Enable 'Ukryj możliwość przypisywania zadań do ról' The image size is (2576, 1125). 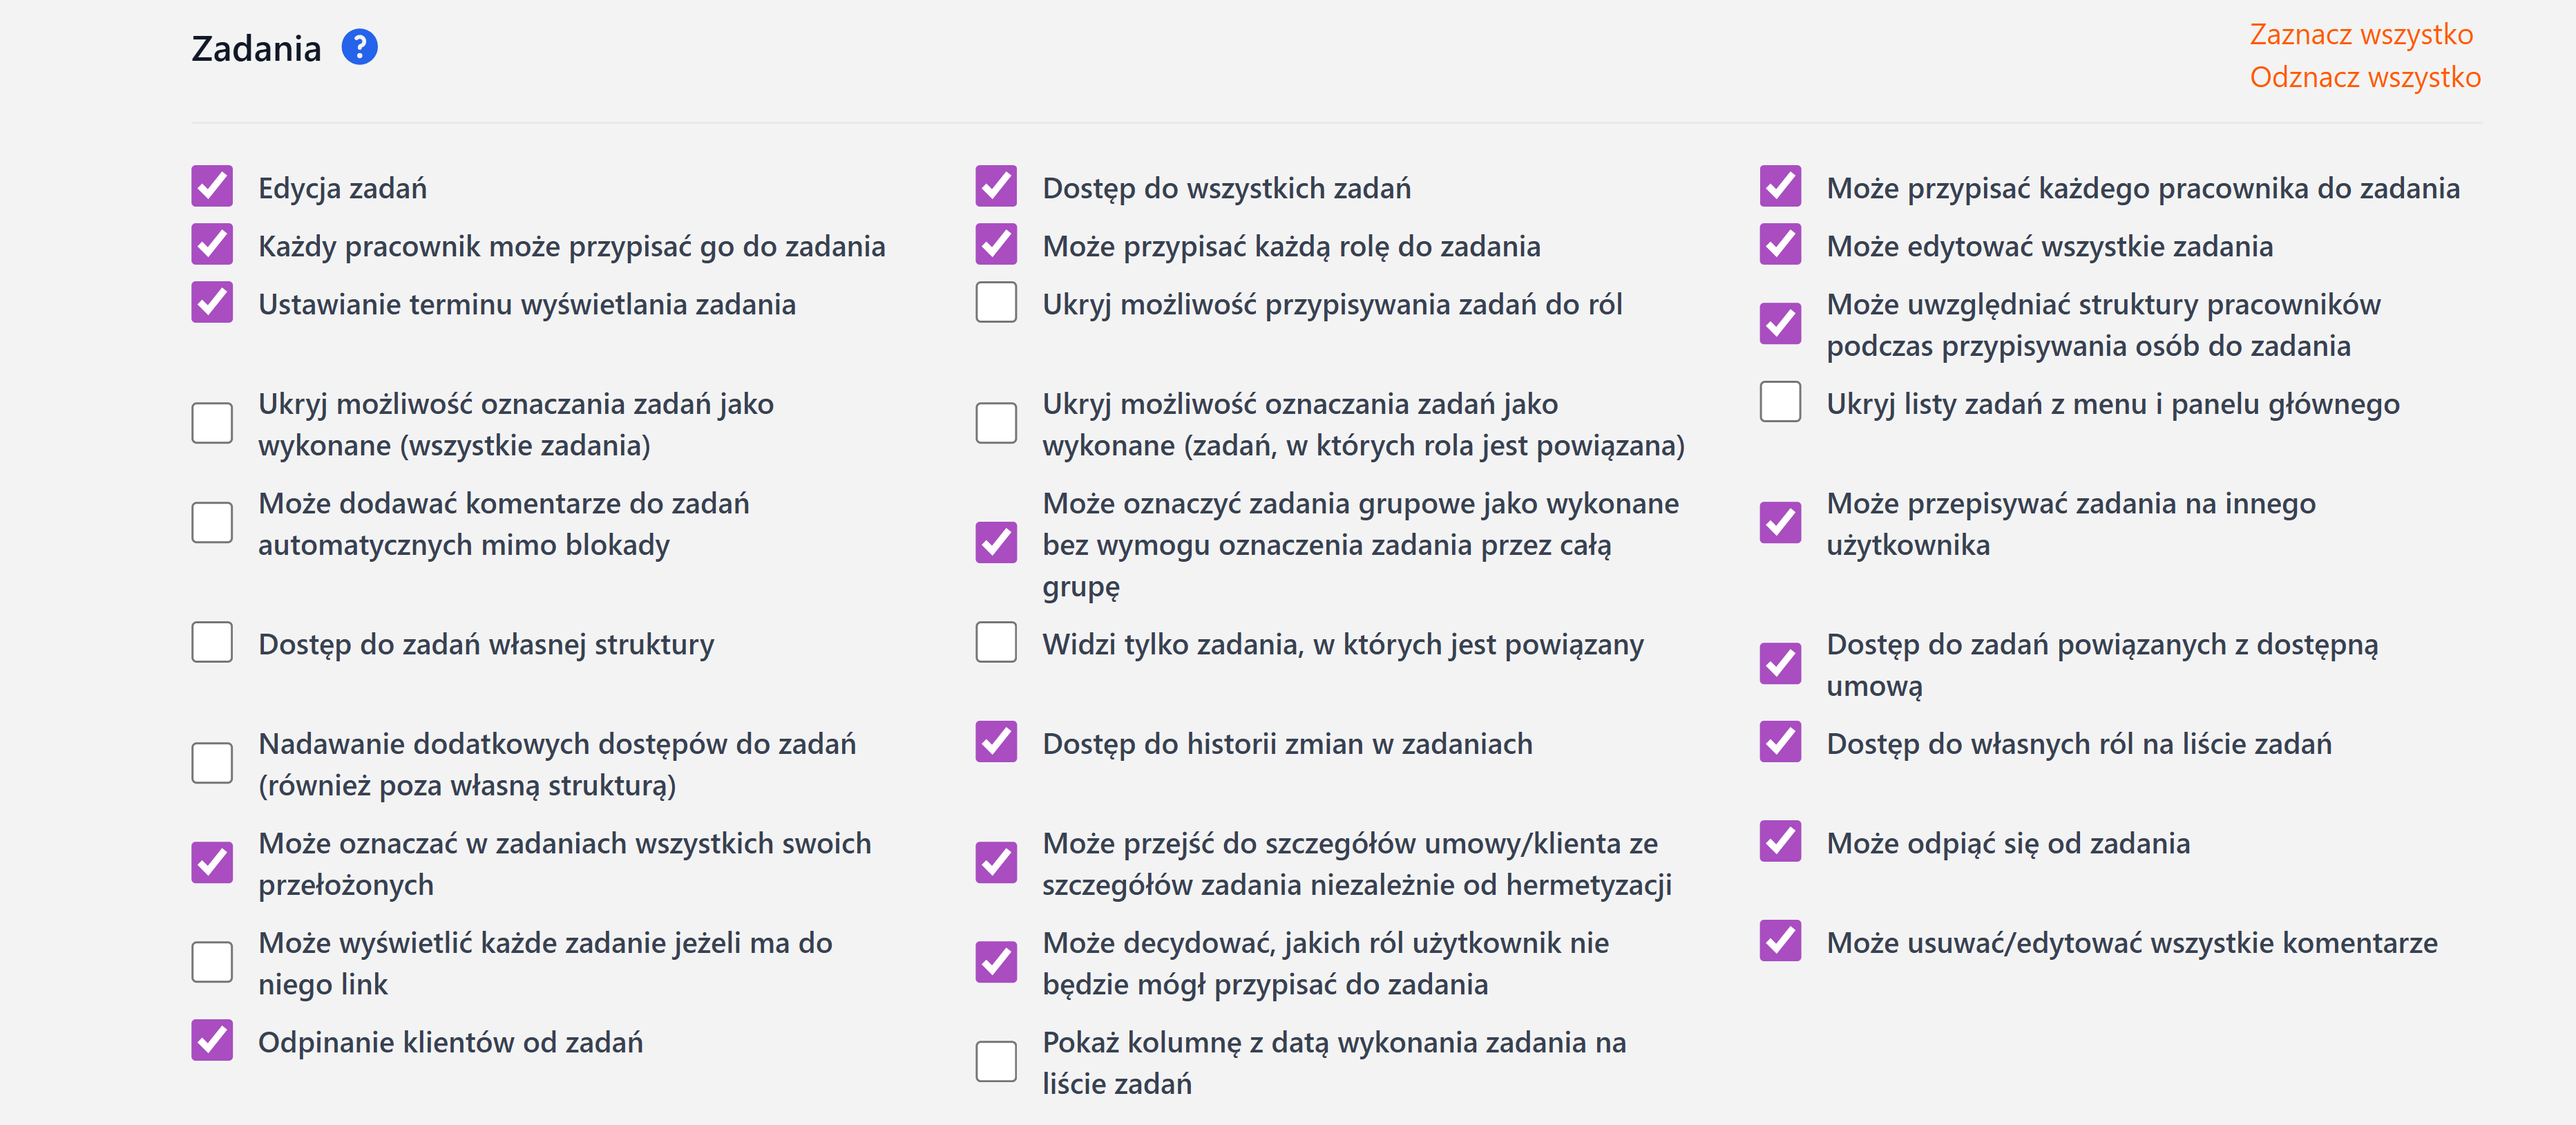tap(996, 303)
